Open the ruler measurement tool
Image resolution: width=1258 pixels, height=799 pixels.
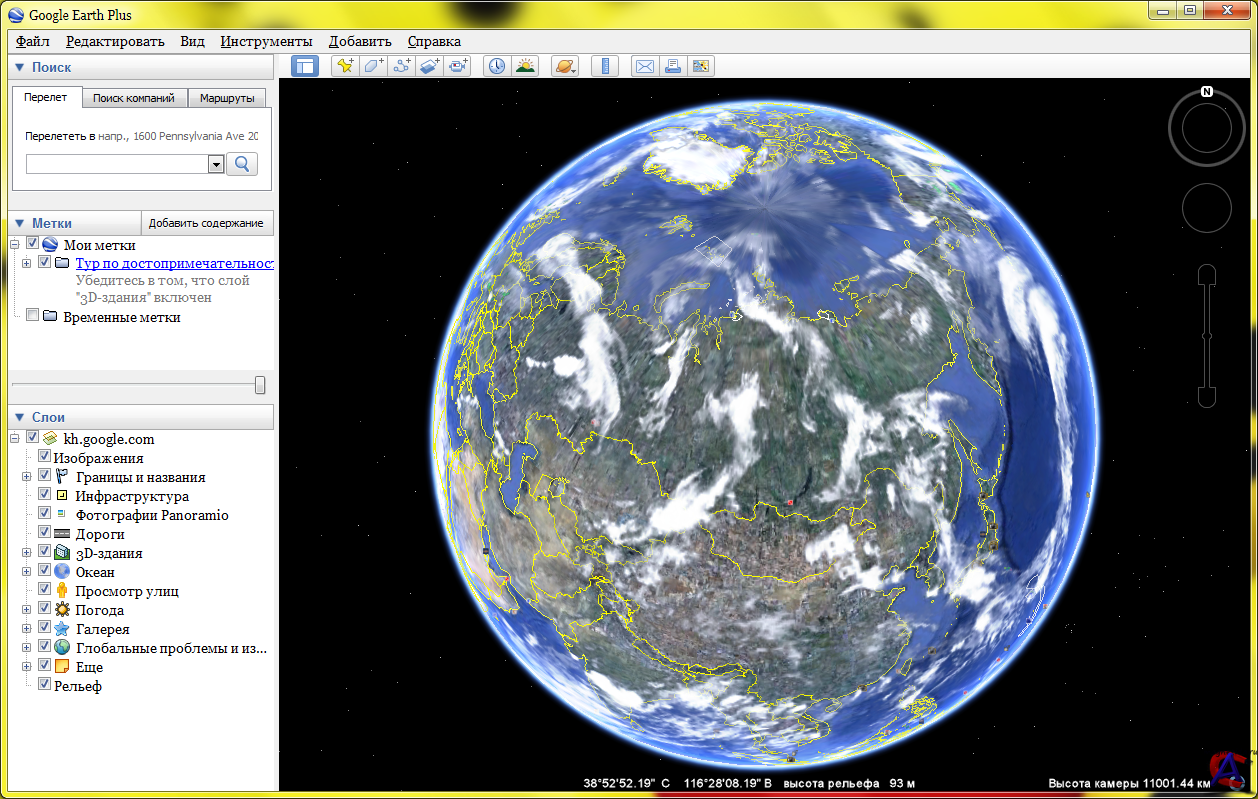coord(604,66)
